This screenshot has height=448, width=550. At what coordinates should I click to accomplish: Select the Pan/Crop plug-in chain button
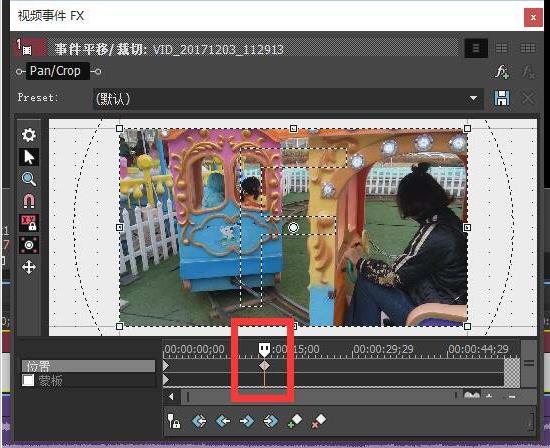click(58, 71)
